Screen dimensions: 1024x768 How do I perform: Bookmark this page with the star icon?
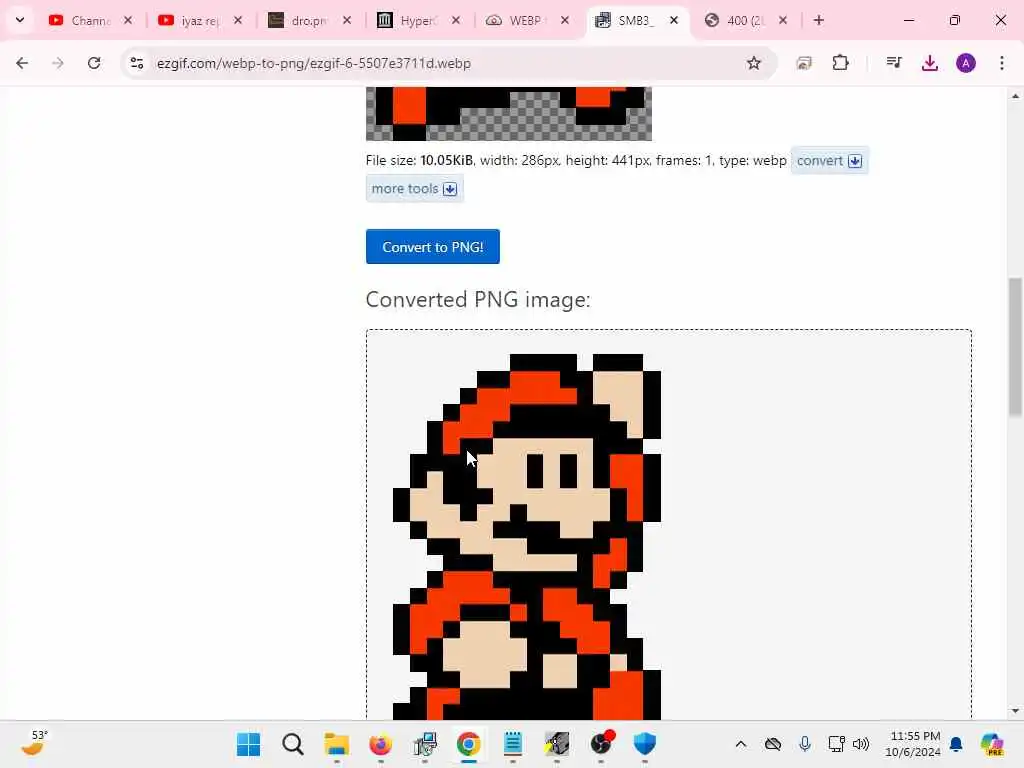pos(754,63)
